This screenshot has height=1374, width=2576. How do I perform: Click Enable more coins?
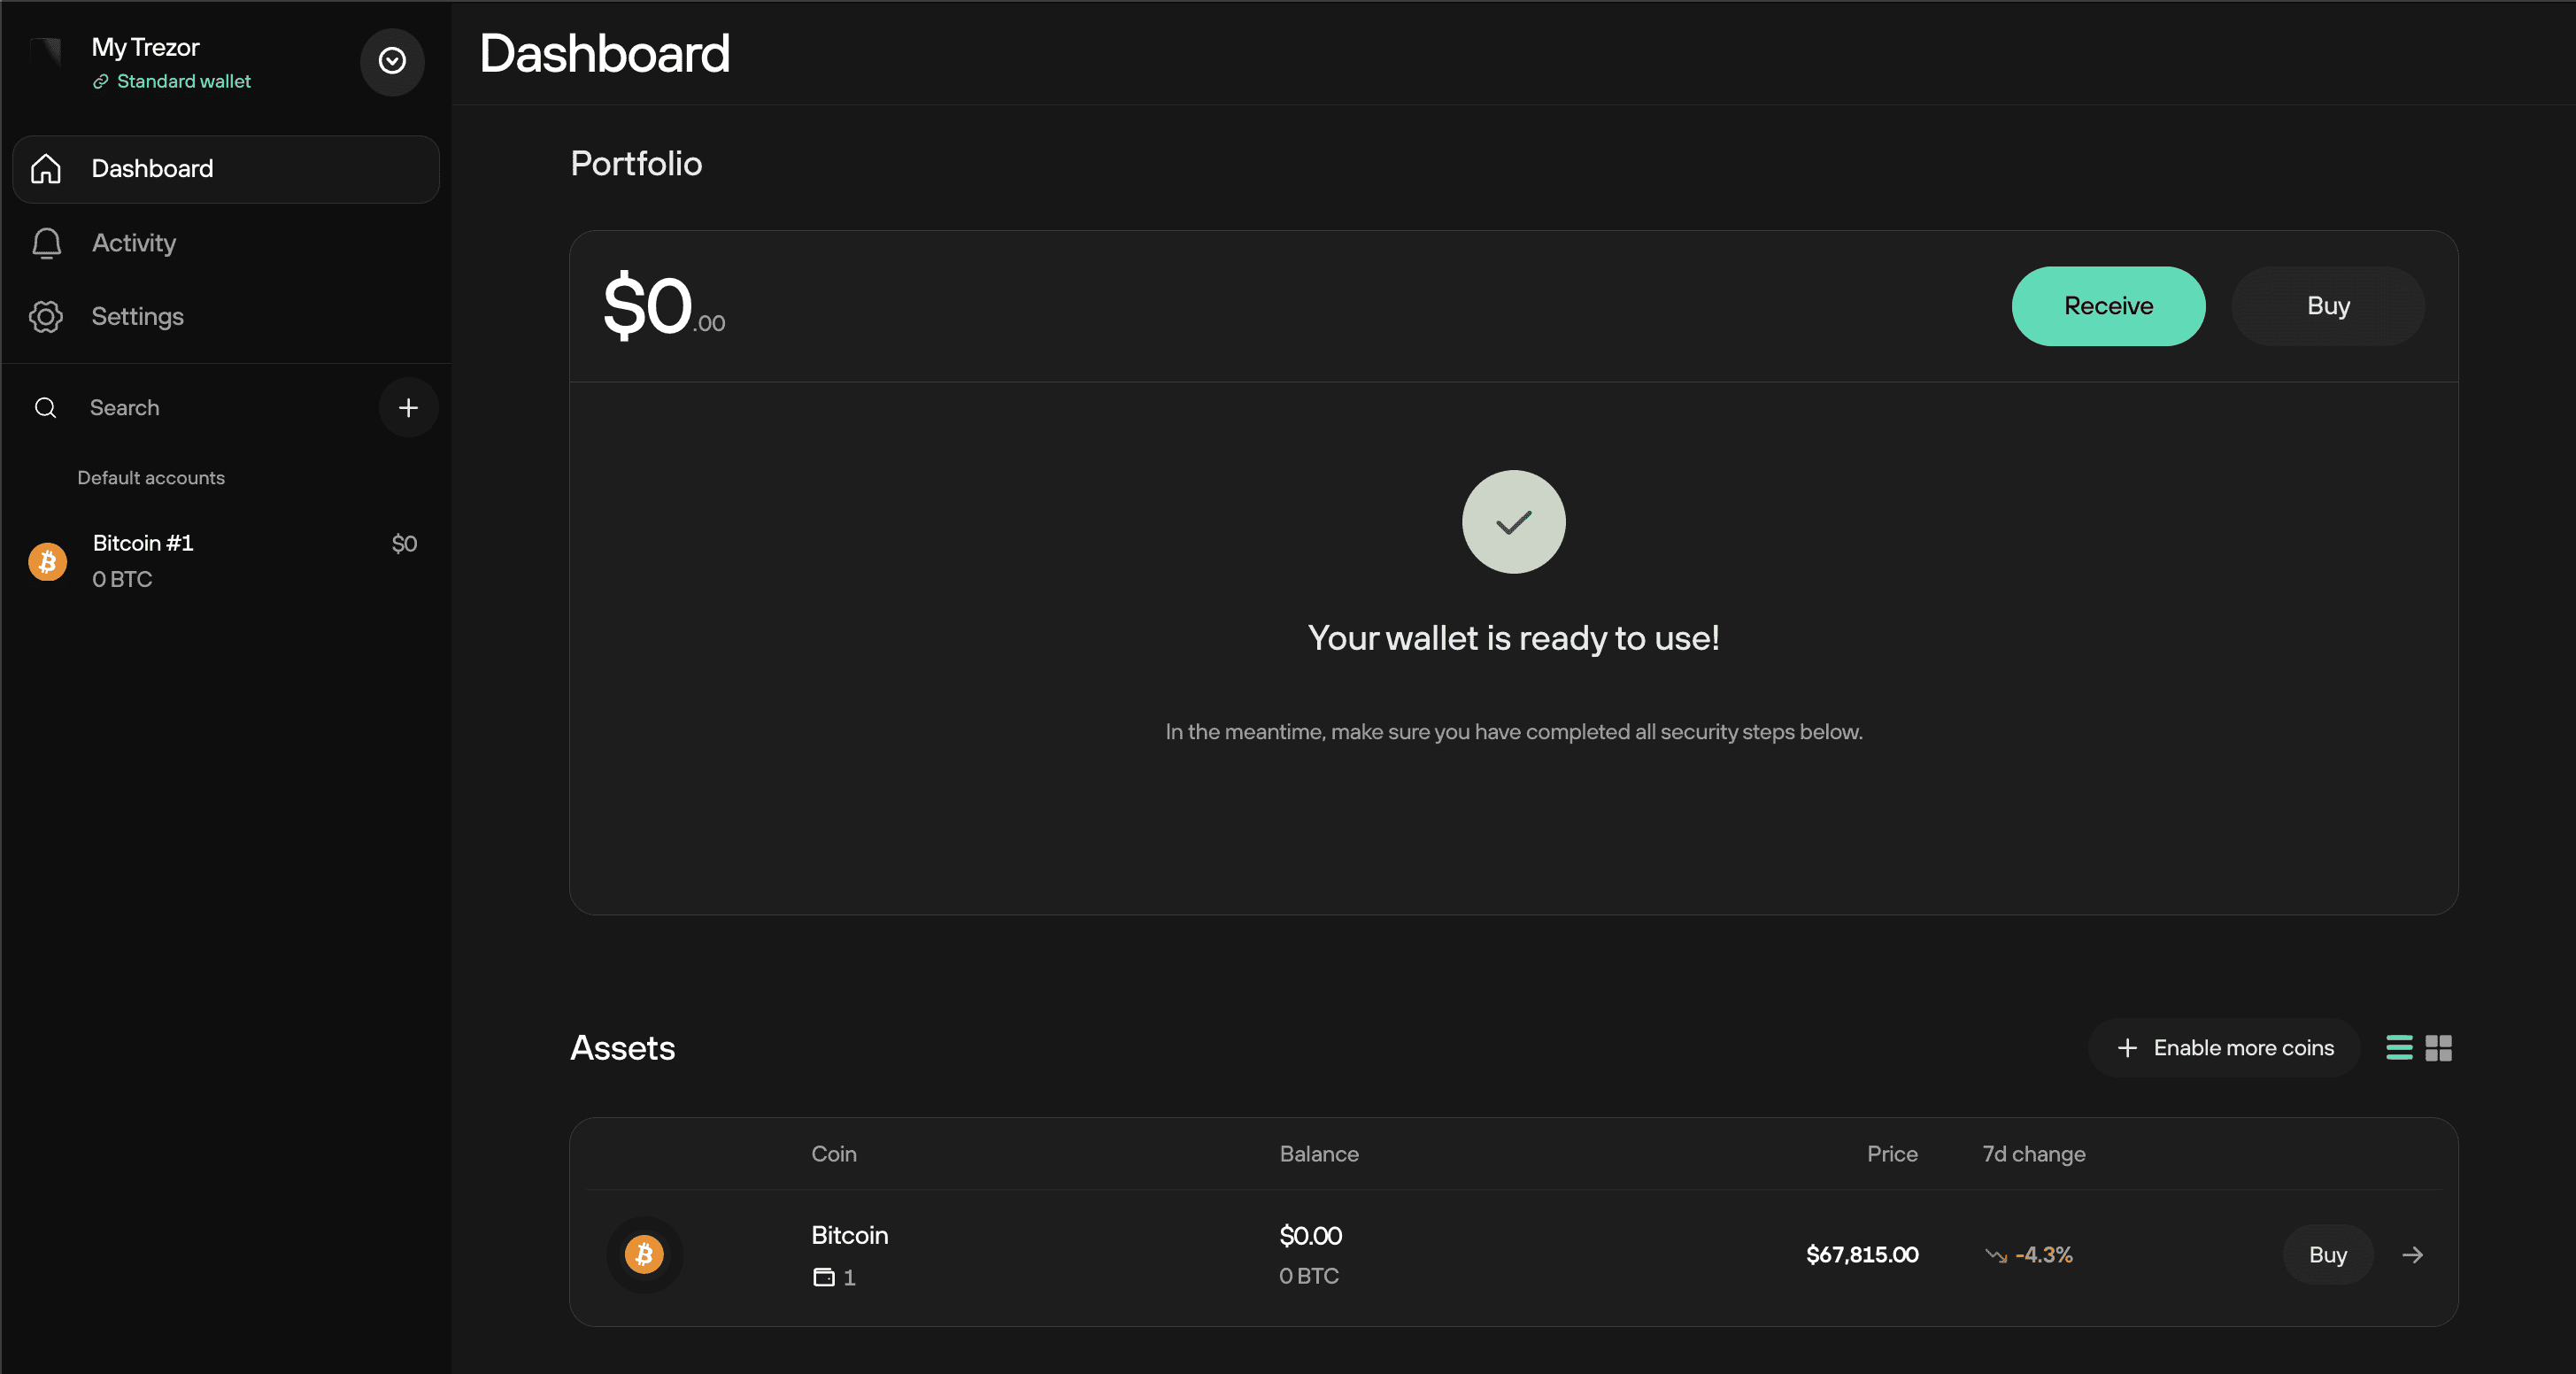2222,1048
